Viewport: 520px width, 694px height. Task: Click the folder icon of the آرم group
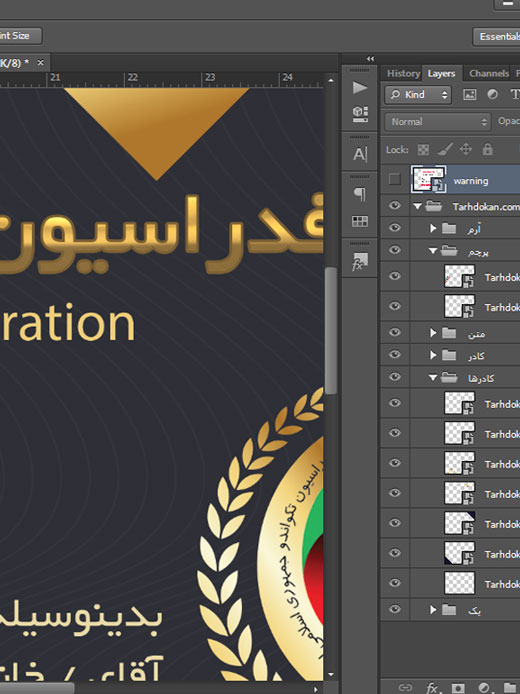click(449, 228)
